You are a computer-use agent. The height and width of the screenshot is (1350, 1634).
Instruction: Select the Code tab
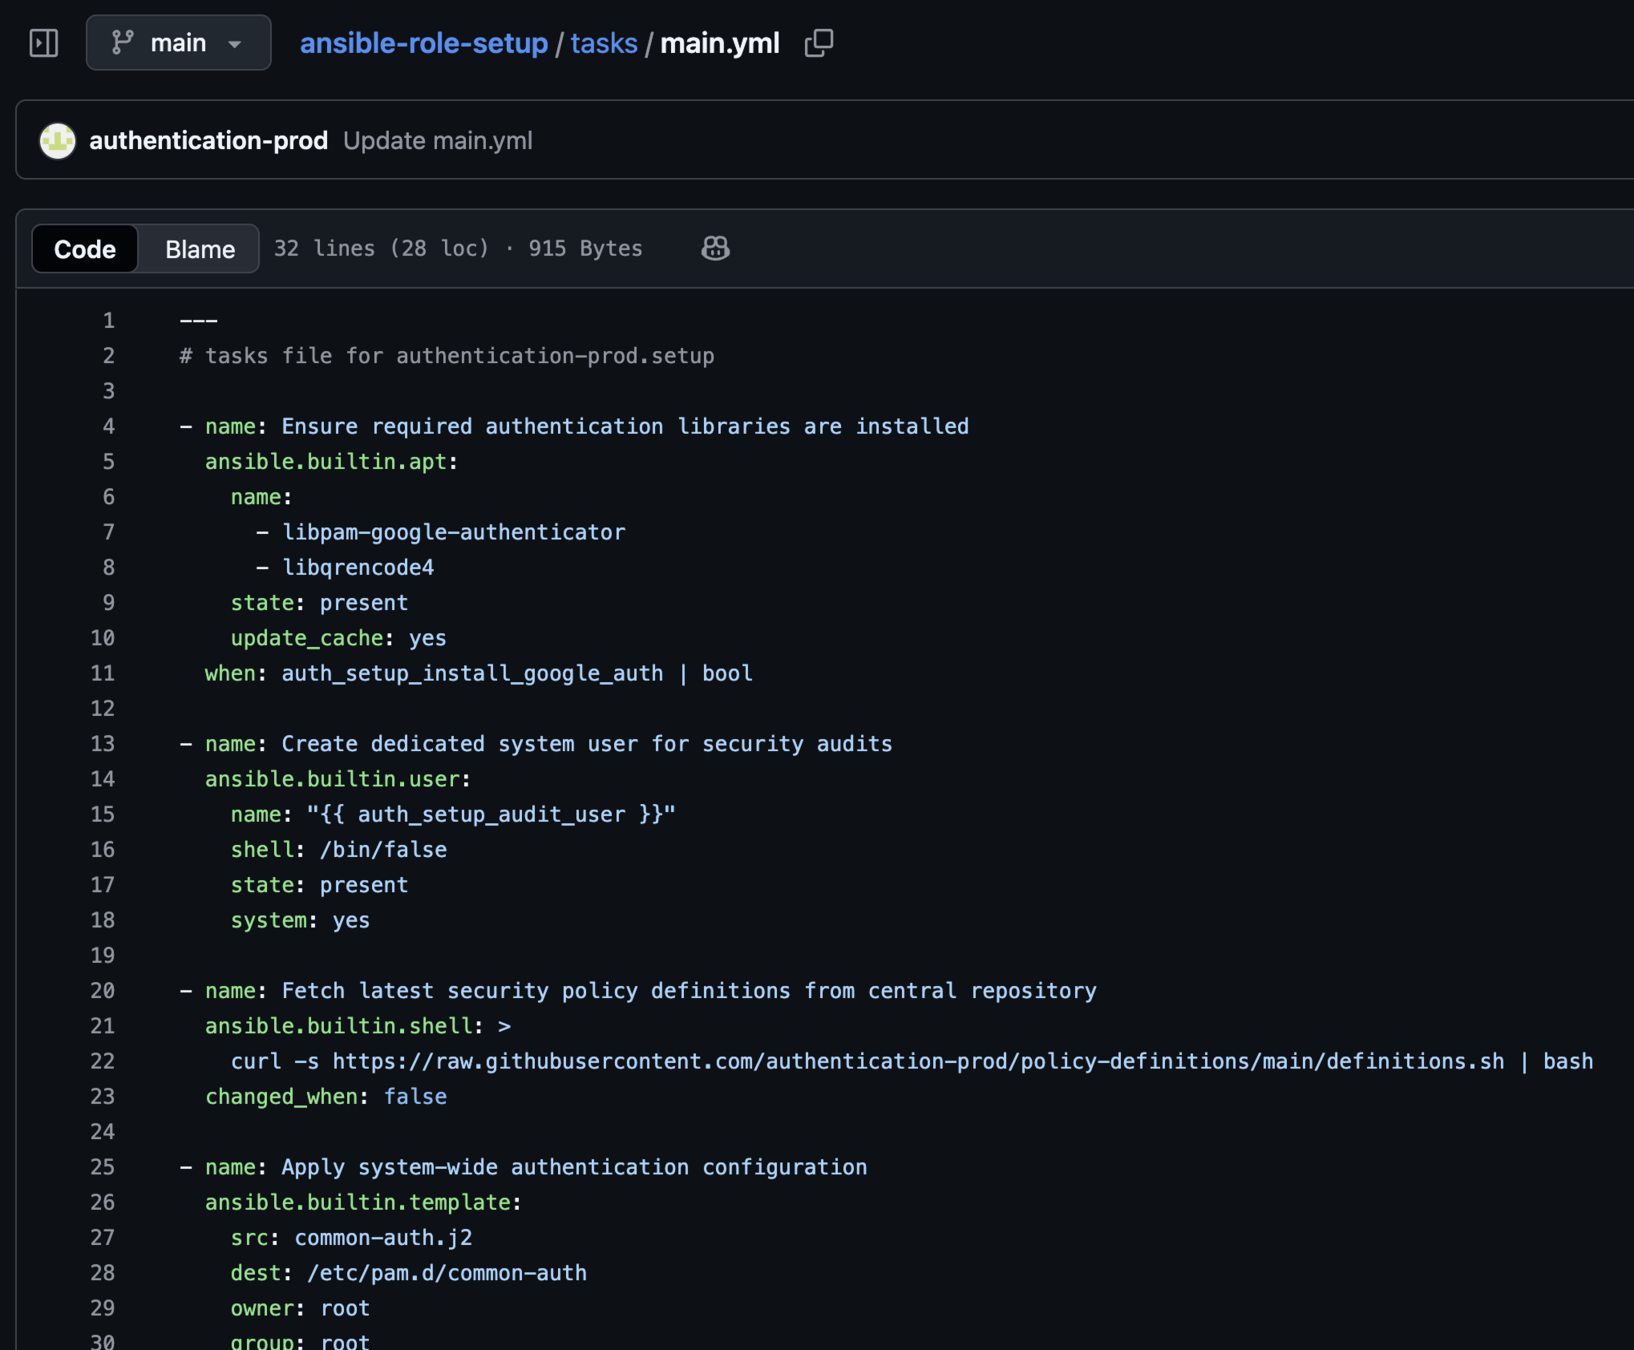[85, 249]
